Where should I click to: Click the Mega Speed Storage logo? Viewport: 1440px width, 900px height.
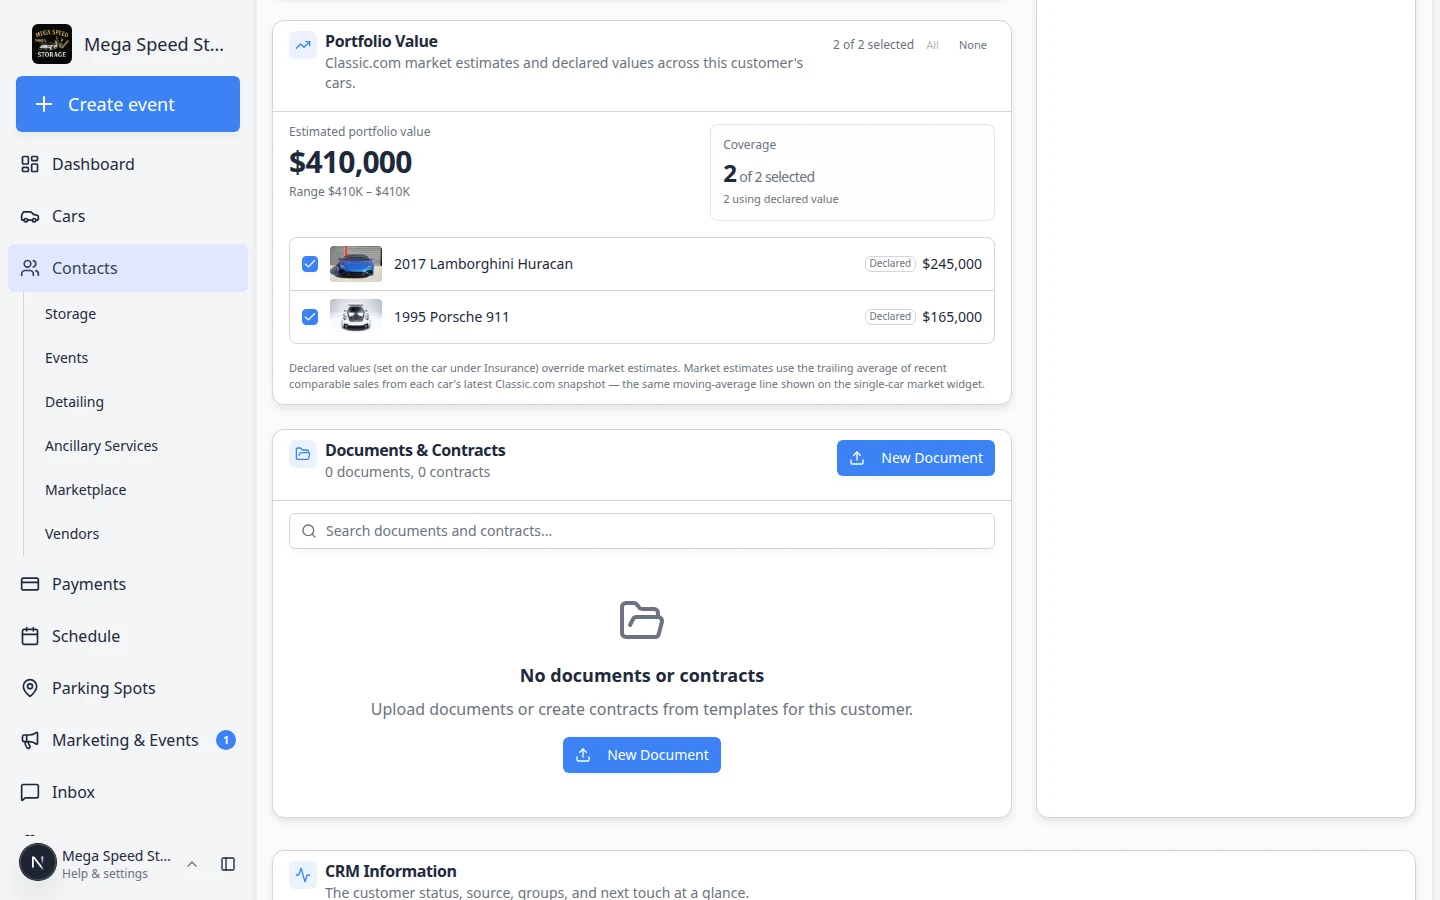click(52, 44)
